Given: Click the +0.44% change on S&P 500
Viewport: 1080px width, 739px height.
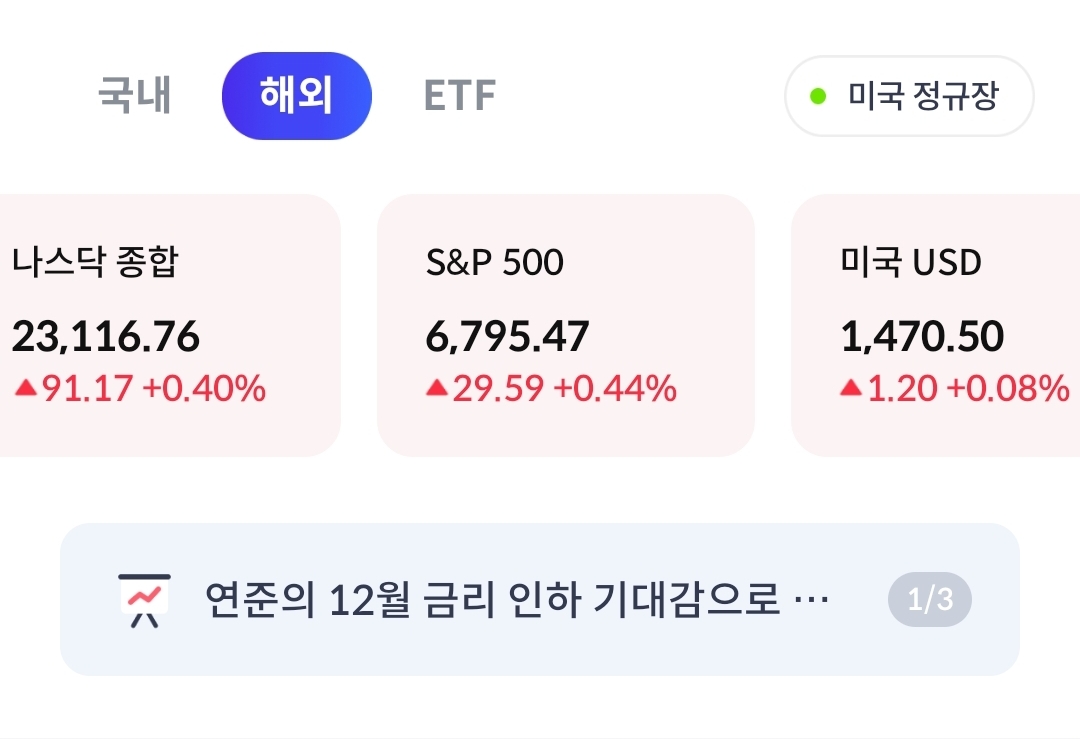Looking at the screenshot, I should coord(615,388).
